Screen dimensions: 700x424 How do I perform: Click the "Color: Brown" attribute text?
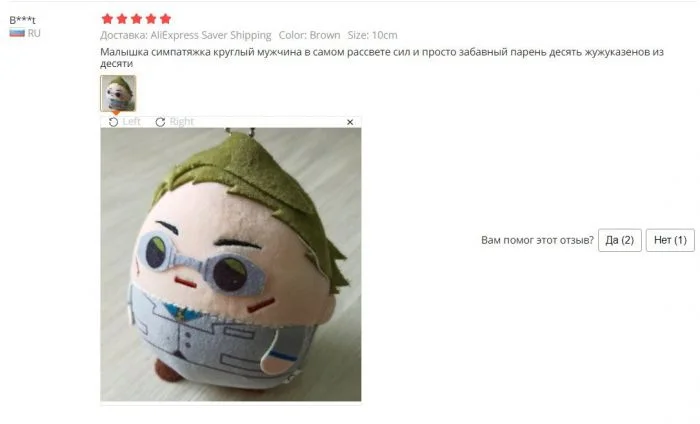[309, 35]
